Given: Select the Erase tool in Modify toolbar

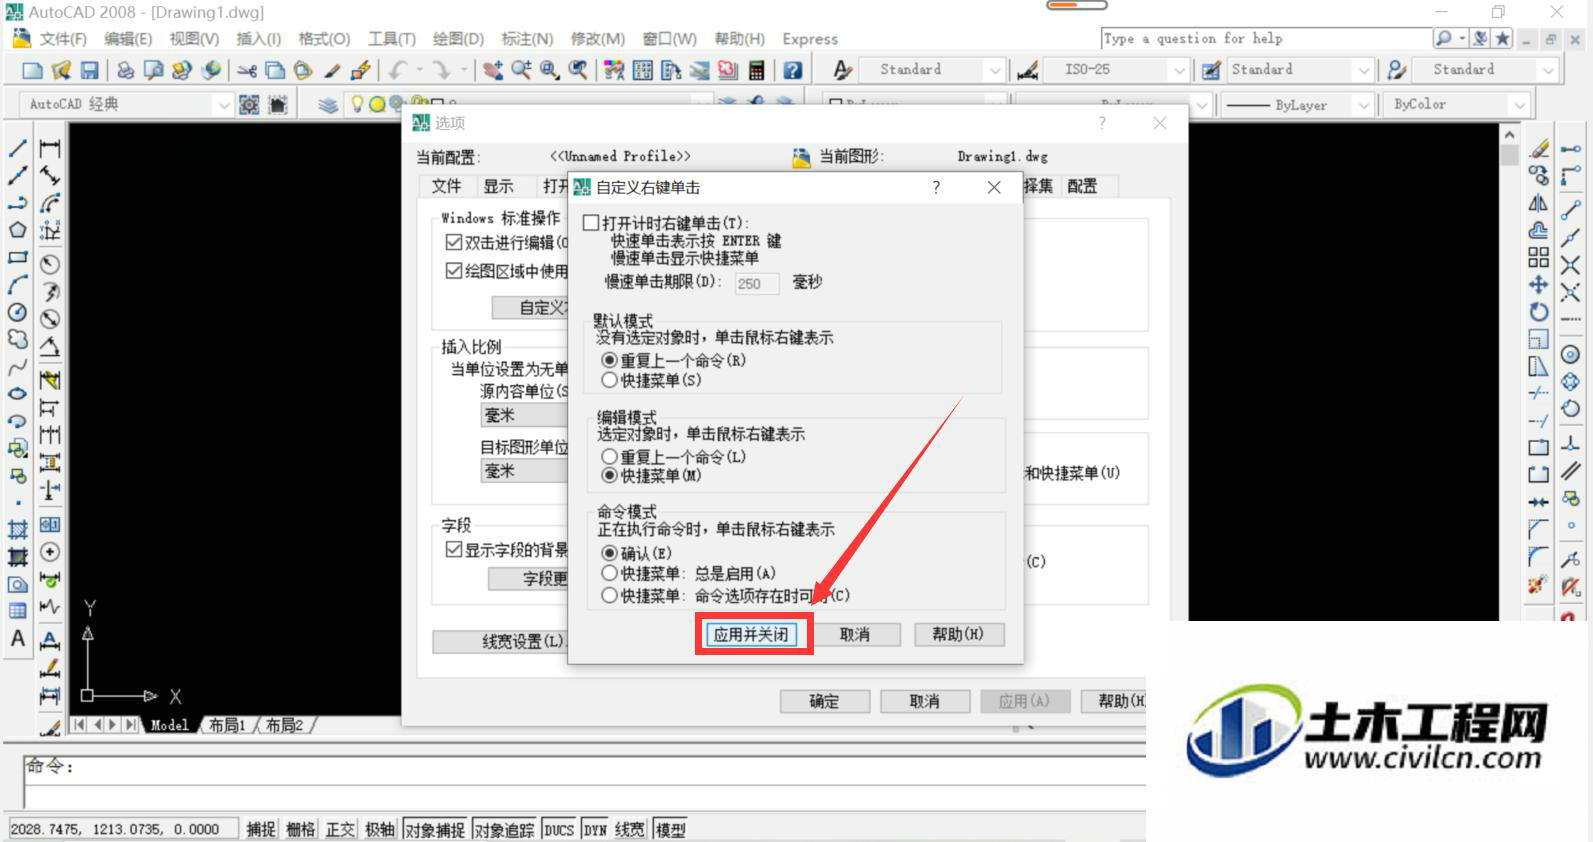Looking at the screenshot, I should [1539, 149].
